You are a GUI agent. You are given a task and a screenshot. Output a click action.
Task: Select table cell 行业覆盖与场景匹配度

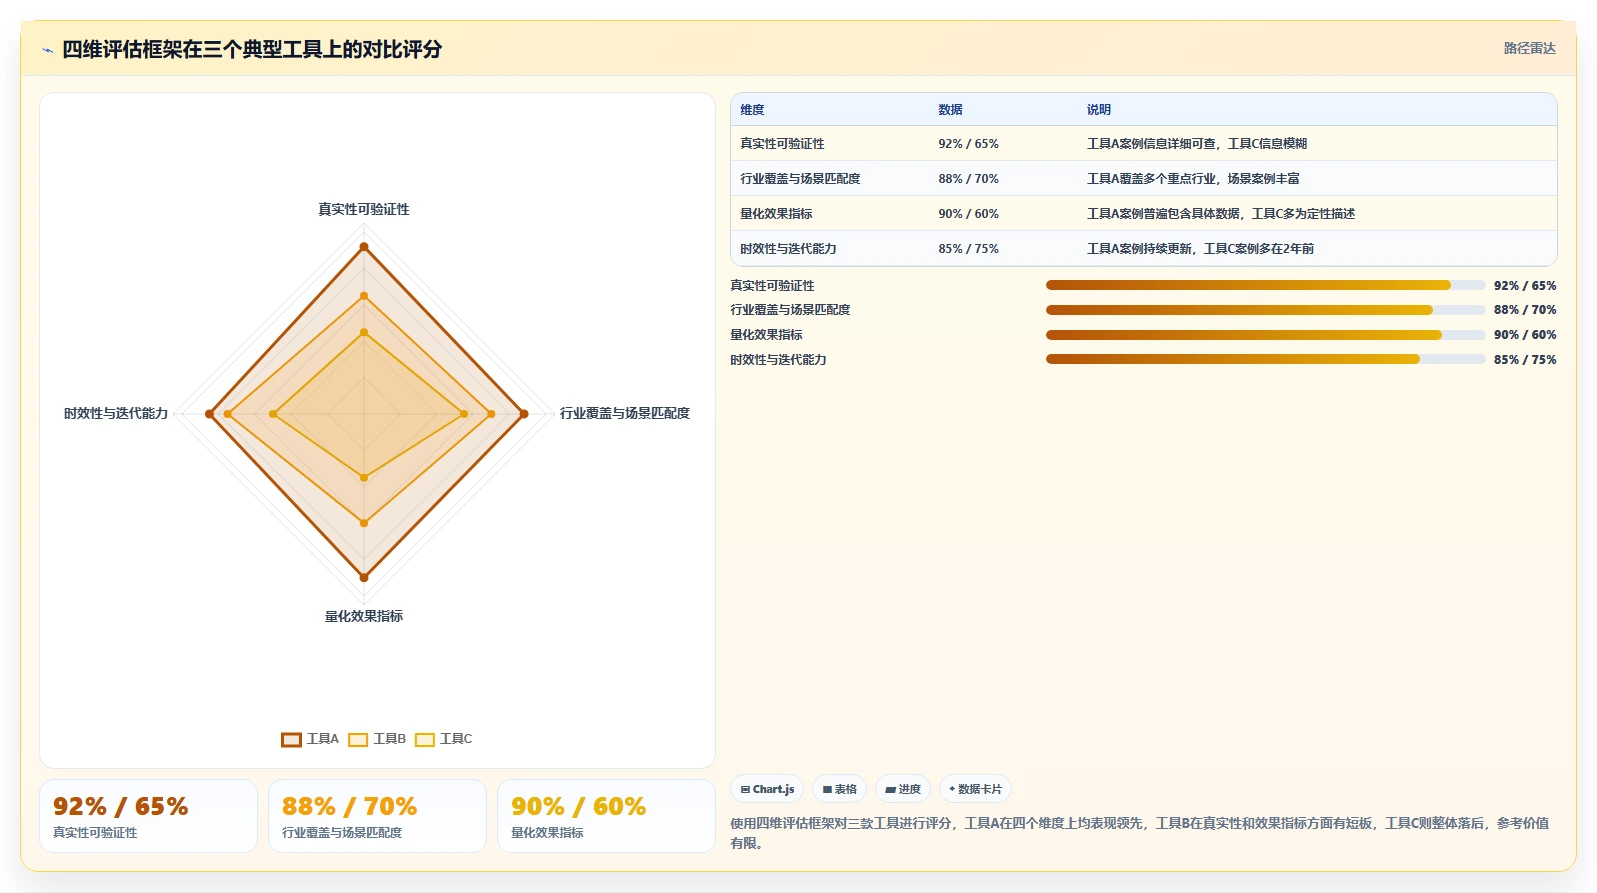(800, 179)
